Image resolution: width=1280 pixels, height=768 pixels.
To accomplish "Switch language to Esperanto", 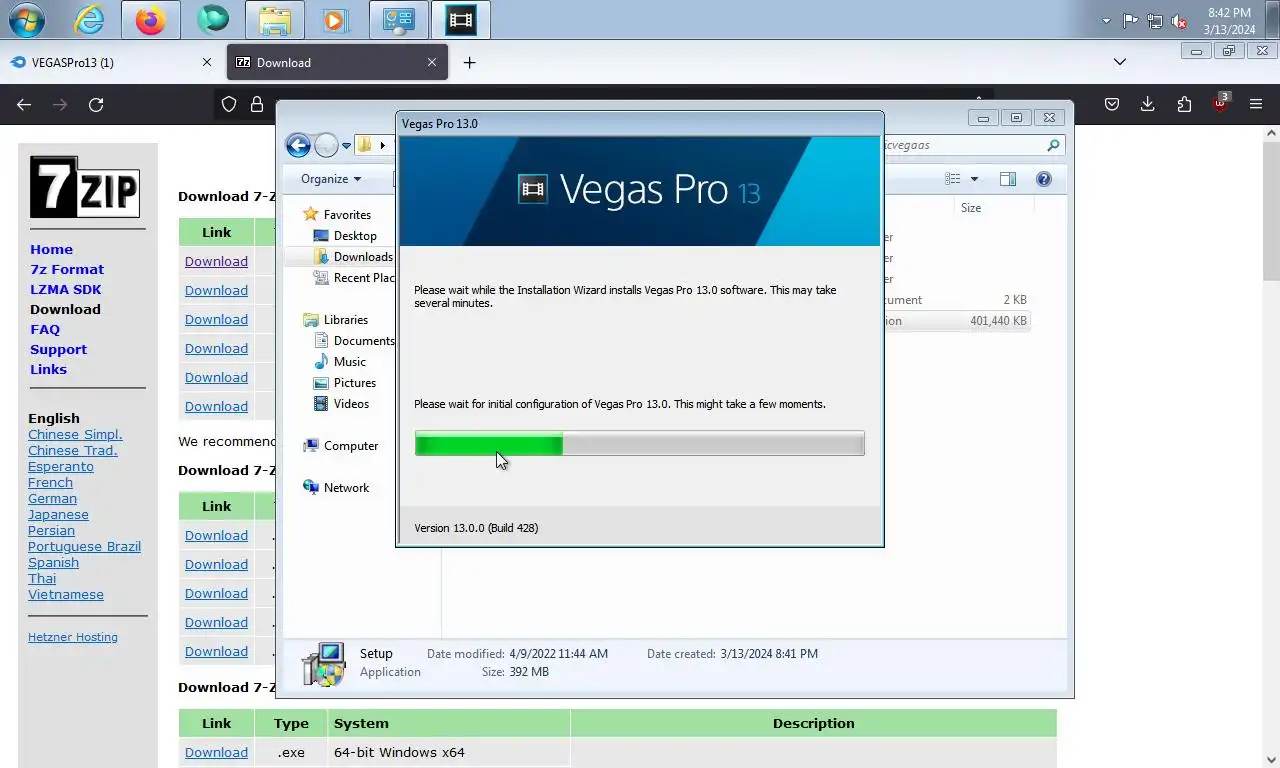I will pyautogui.click(x=61, y=466).
